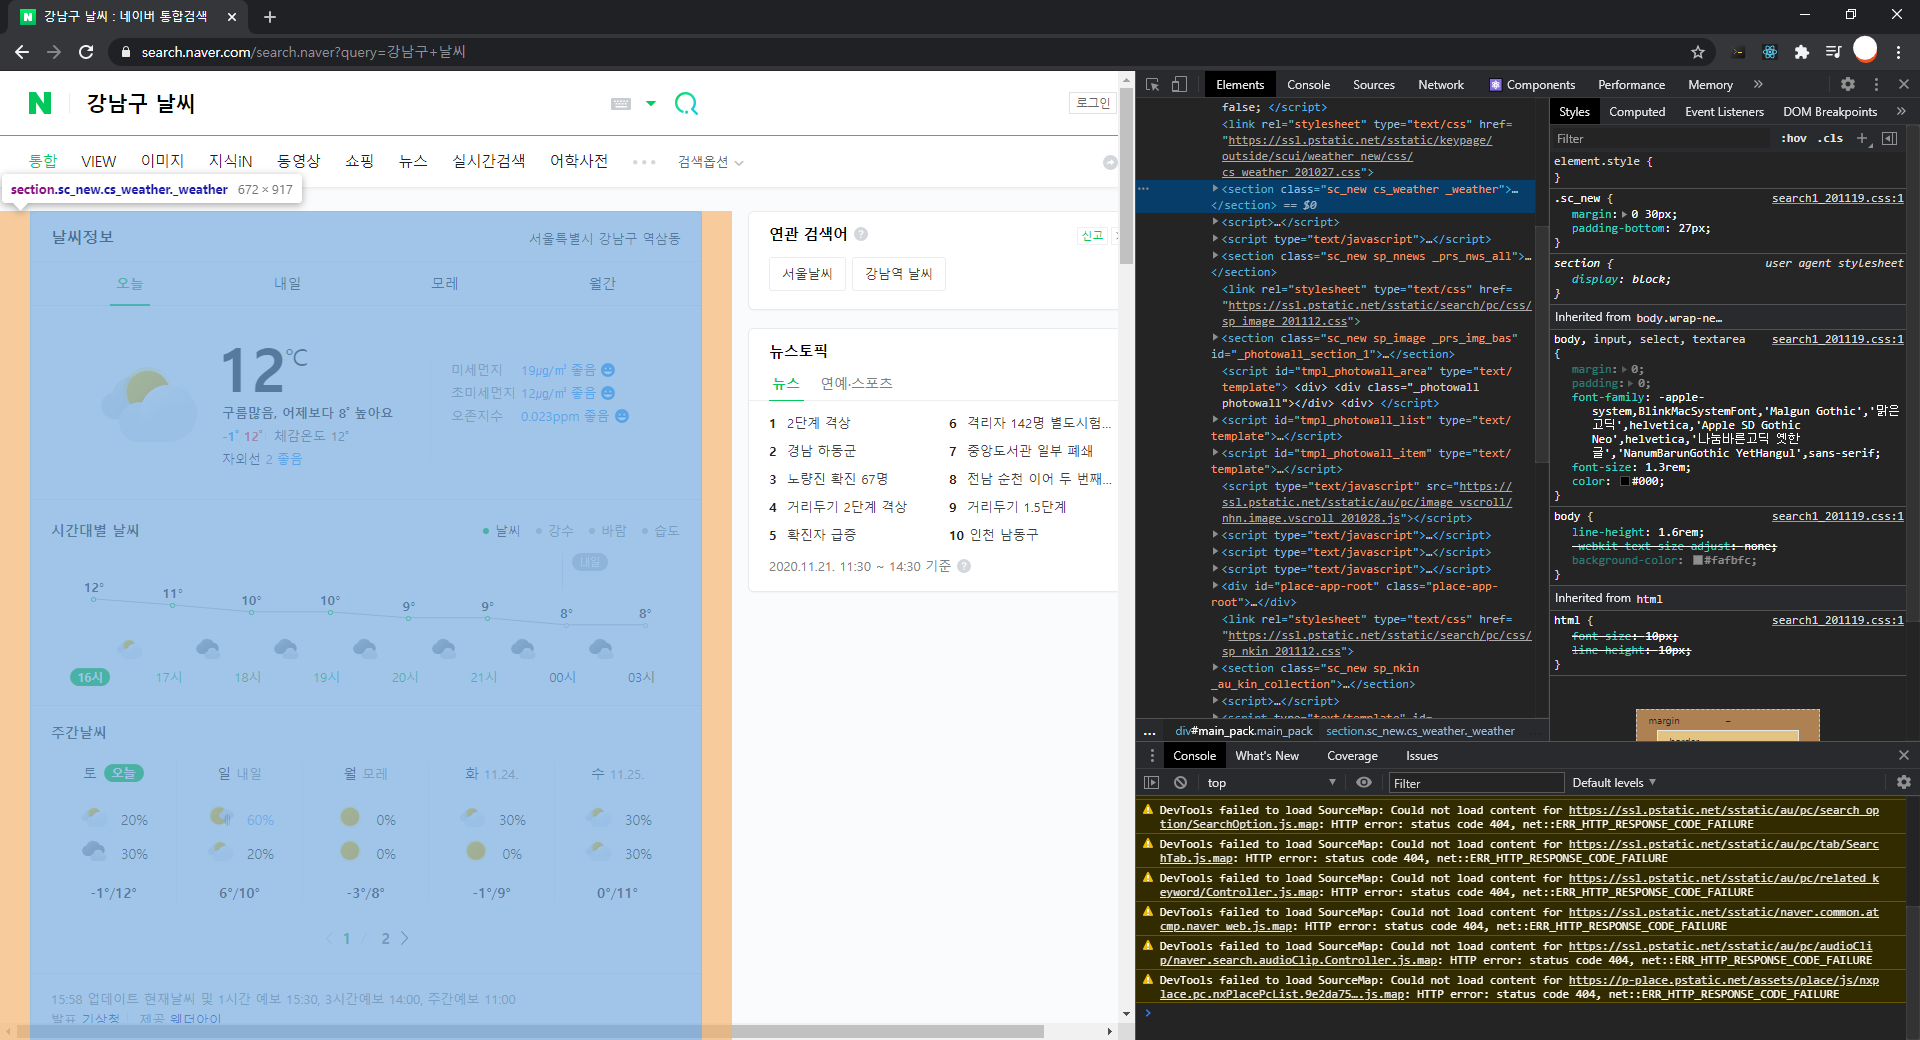Expand the section sc_new sp_nkin node
The image size is (1920, 1040).
pyautogui.click(x=1215, y=668)
